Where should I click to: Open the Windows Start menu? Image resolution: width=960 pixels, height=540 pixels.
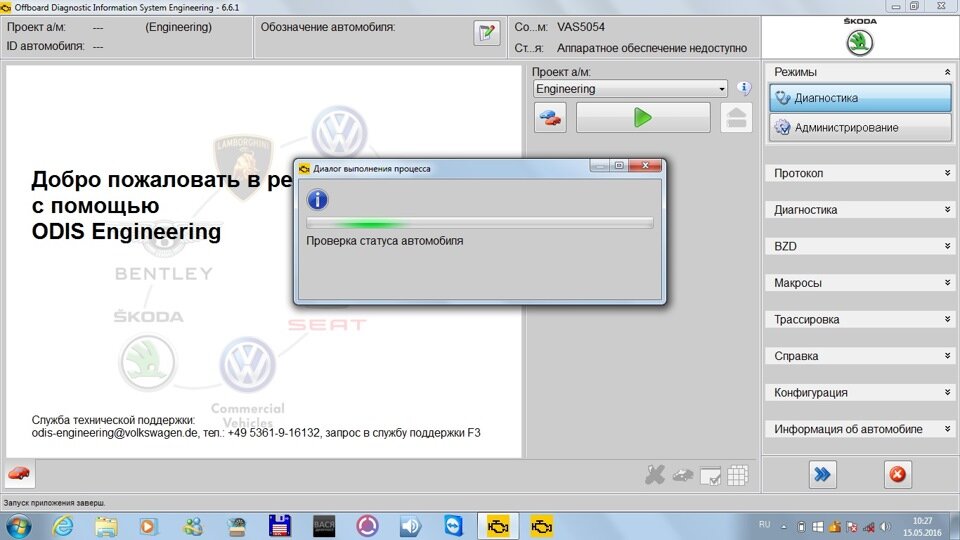click(18, 526)
